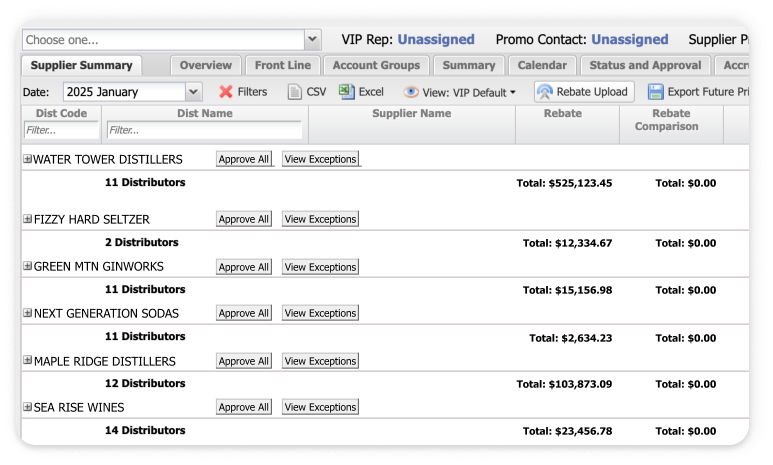
Task: View Exceptions for WATER TOWER DISTILLERS
Action: [320, 159]
